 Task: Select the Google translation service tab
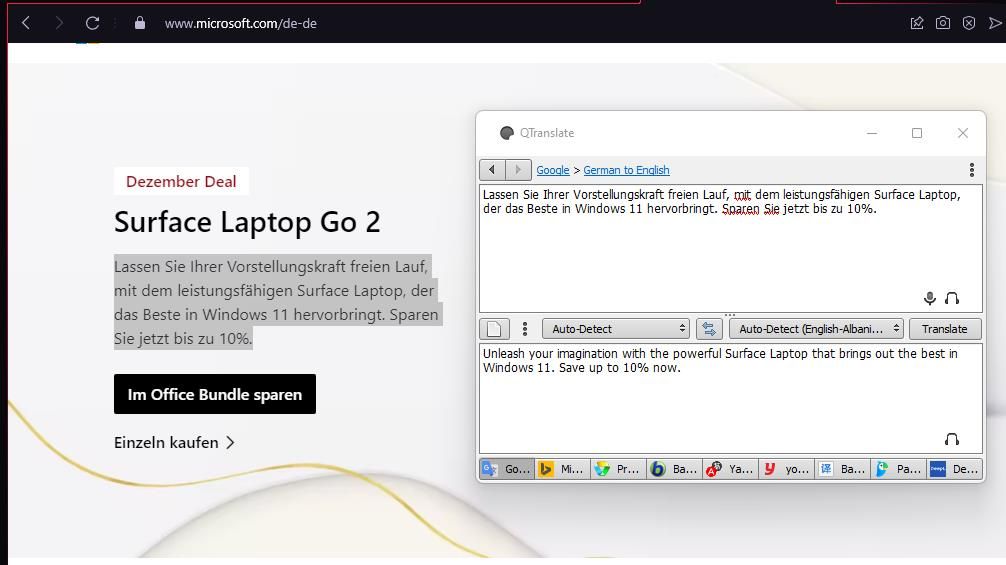[507, 469]
